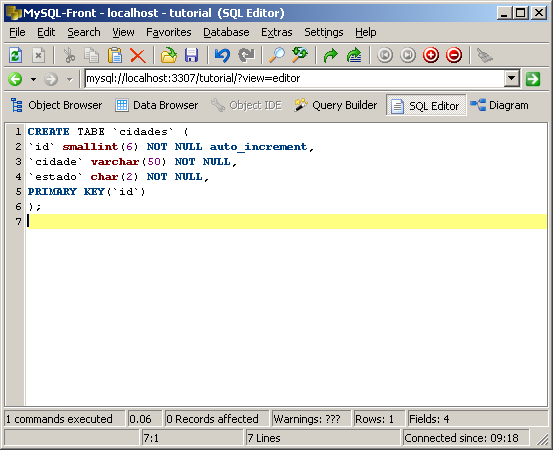Click the 'Connected since: 09:18' status text
The height and width of the screenshot is (450, 553).
point(461,438)
